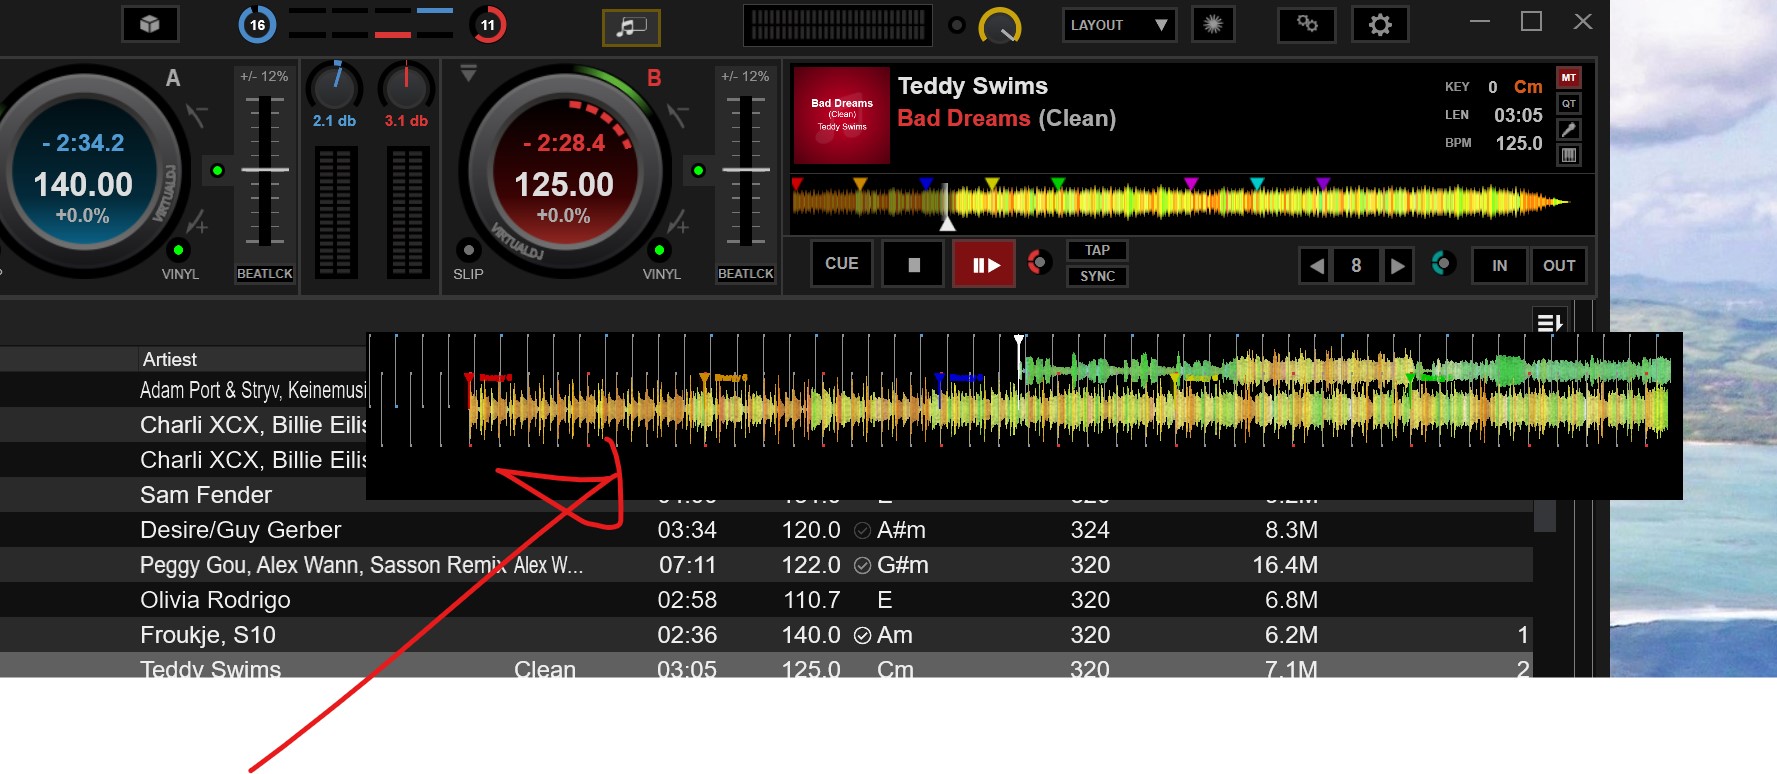The width and height of the screenshot is (1777, 774).
Task: Click the checkmark icon beside Am key
Action: pos(862,635)
